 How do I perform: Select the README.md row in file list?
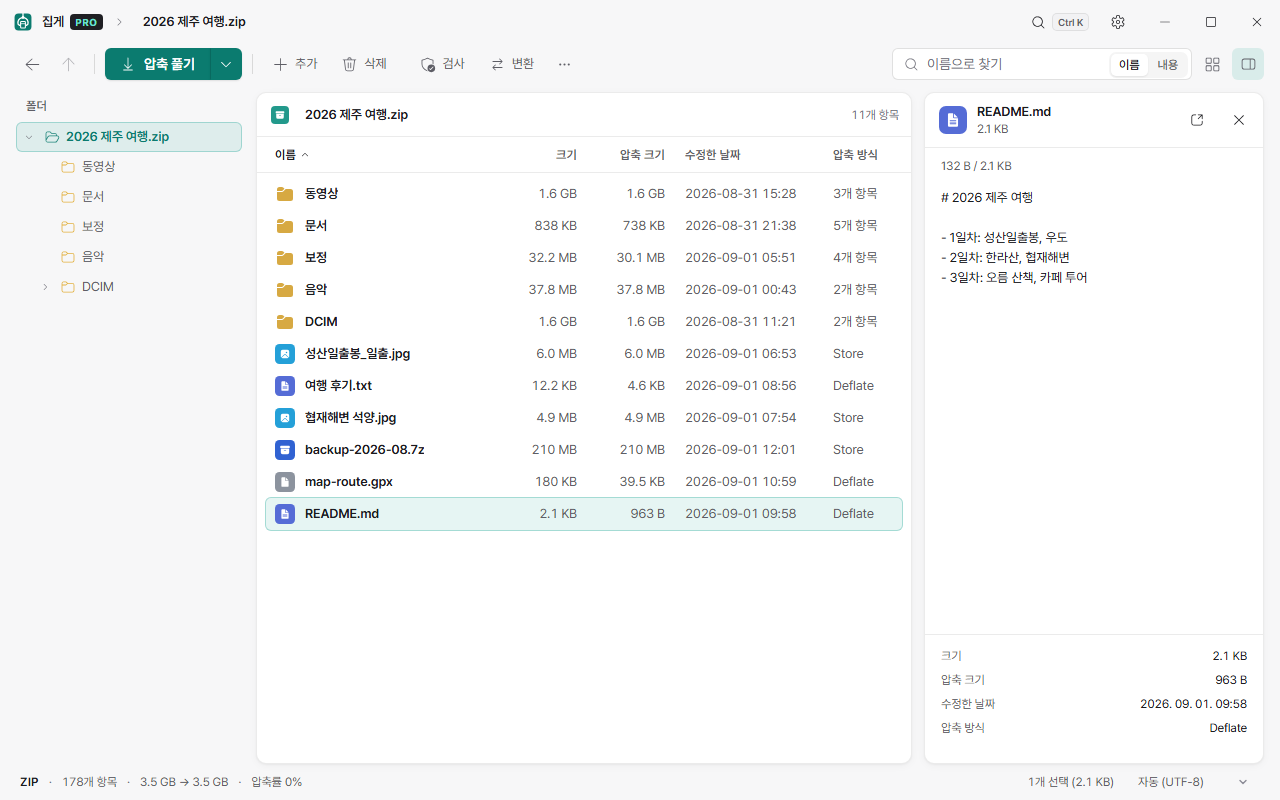[x=584, y=514]
